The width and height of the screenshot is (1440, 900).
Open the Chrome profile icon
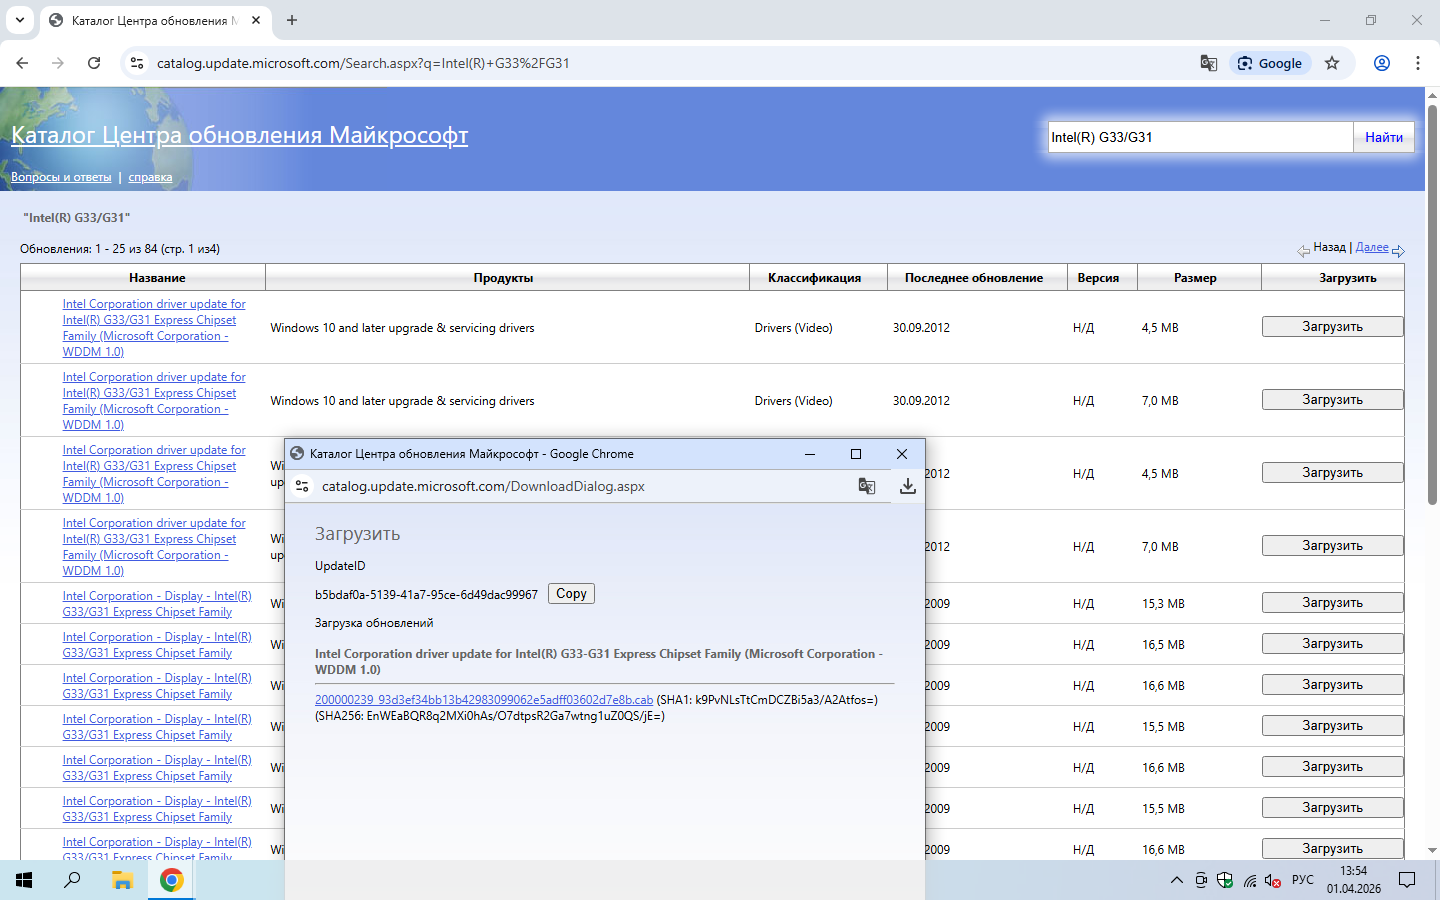1381,63
